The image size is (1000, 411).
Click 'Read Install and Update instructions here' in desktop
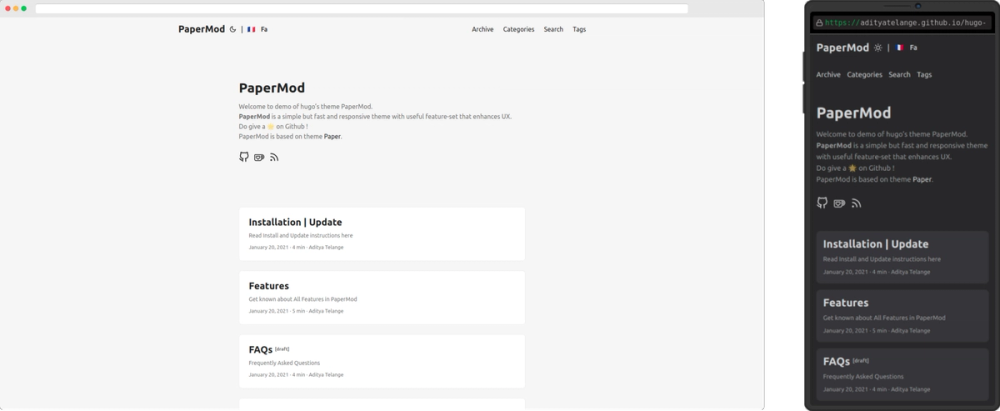[300, 235]
